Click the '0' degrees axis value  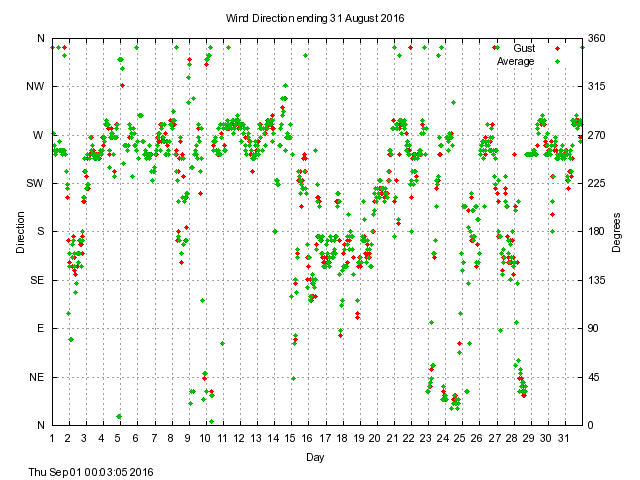pos(591,425)
